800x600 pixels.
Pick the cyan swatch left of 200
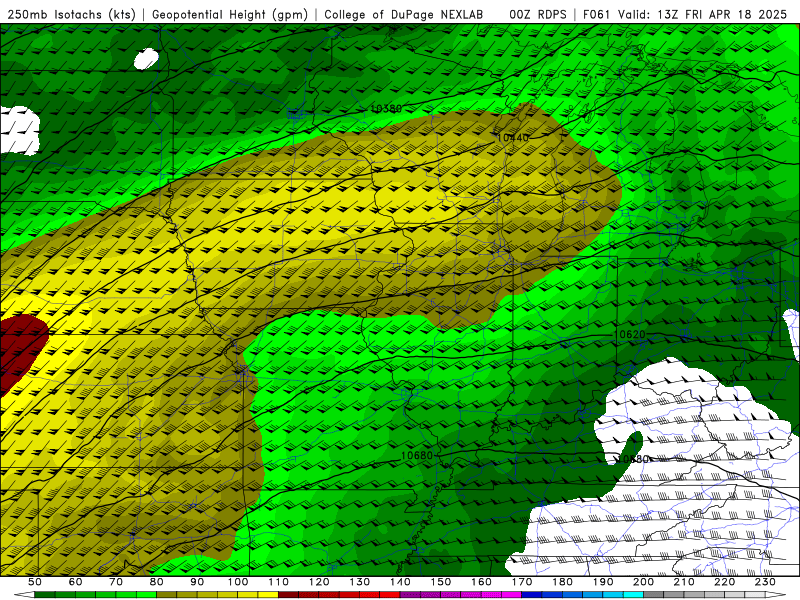tap(633, 595)
